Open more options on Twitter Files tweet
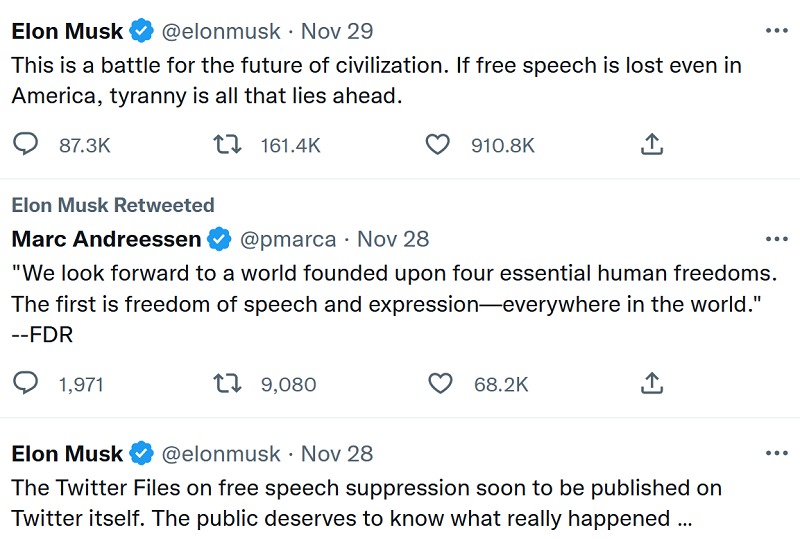Image resolution: width=800 pixels, height=539 pixels. point(776,454)
